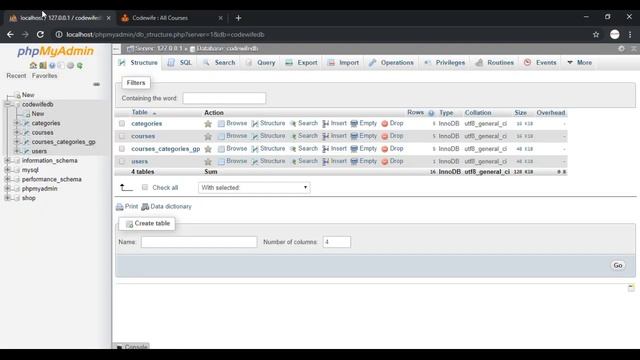The image size is (640, 360).
Task: Browse the courses table rows
Action: tap(232, 136)
